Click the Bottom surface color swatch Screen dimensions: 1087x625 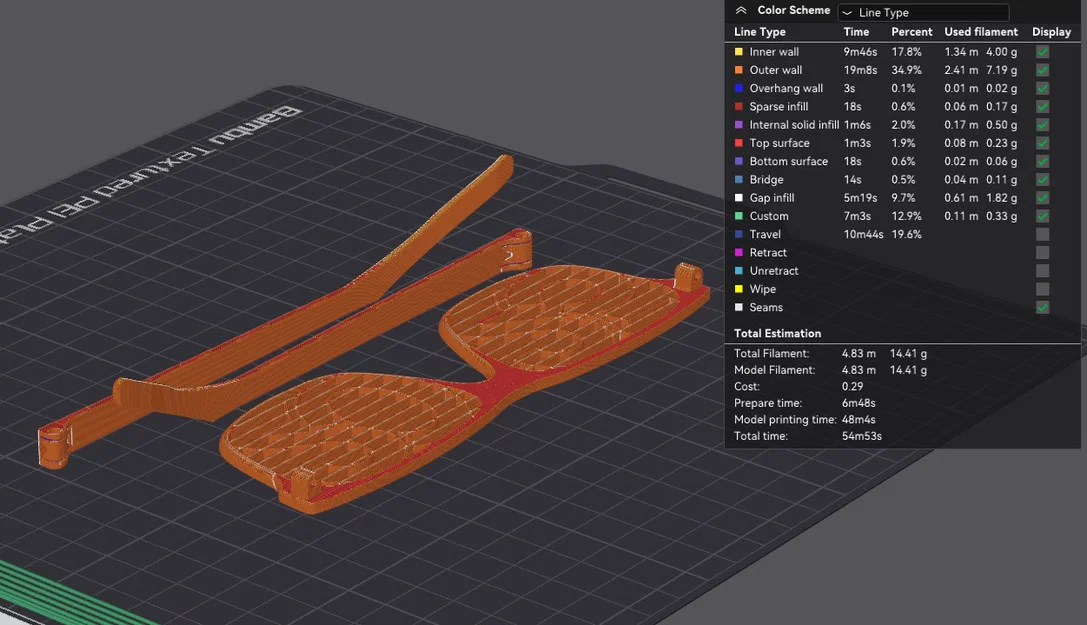[x=738, y=161]
